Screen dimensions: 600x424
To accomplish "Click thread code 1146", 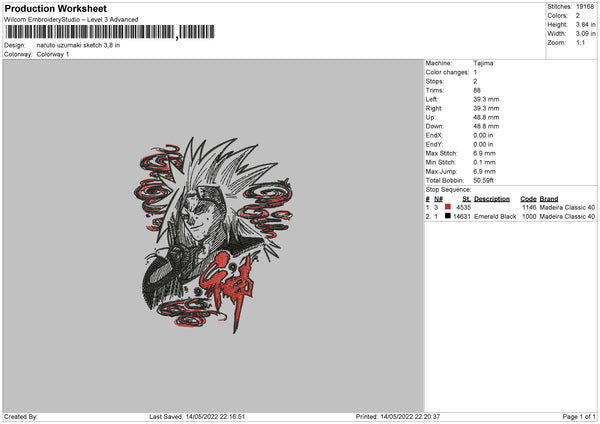I will tap(529, 207).
